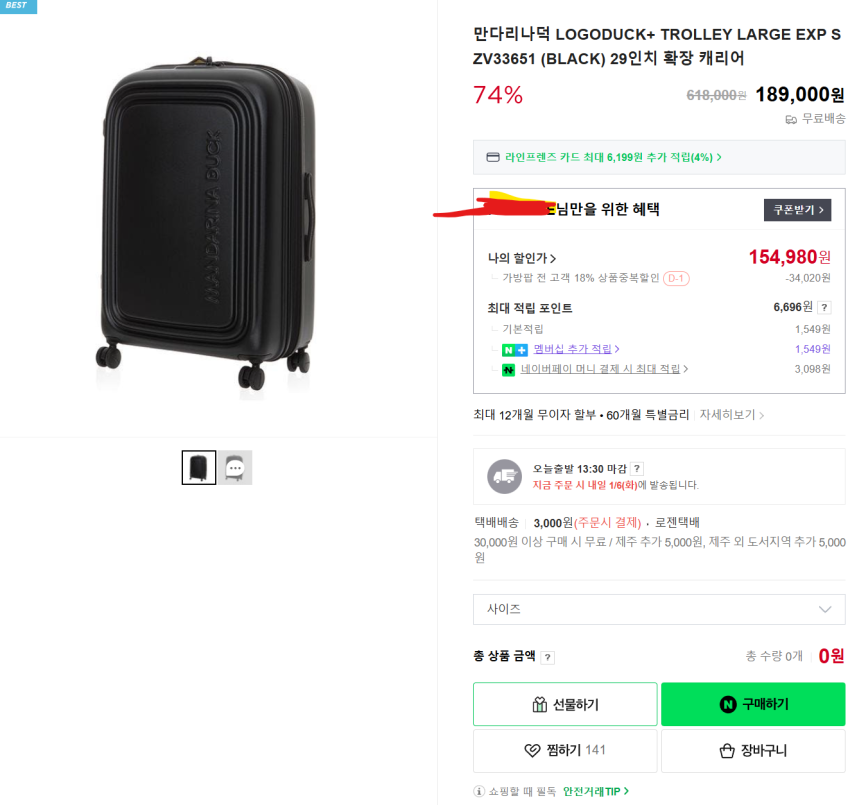
Task: Expand 자세히보기 installment information
Action: 732,414
